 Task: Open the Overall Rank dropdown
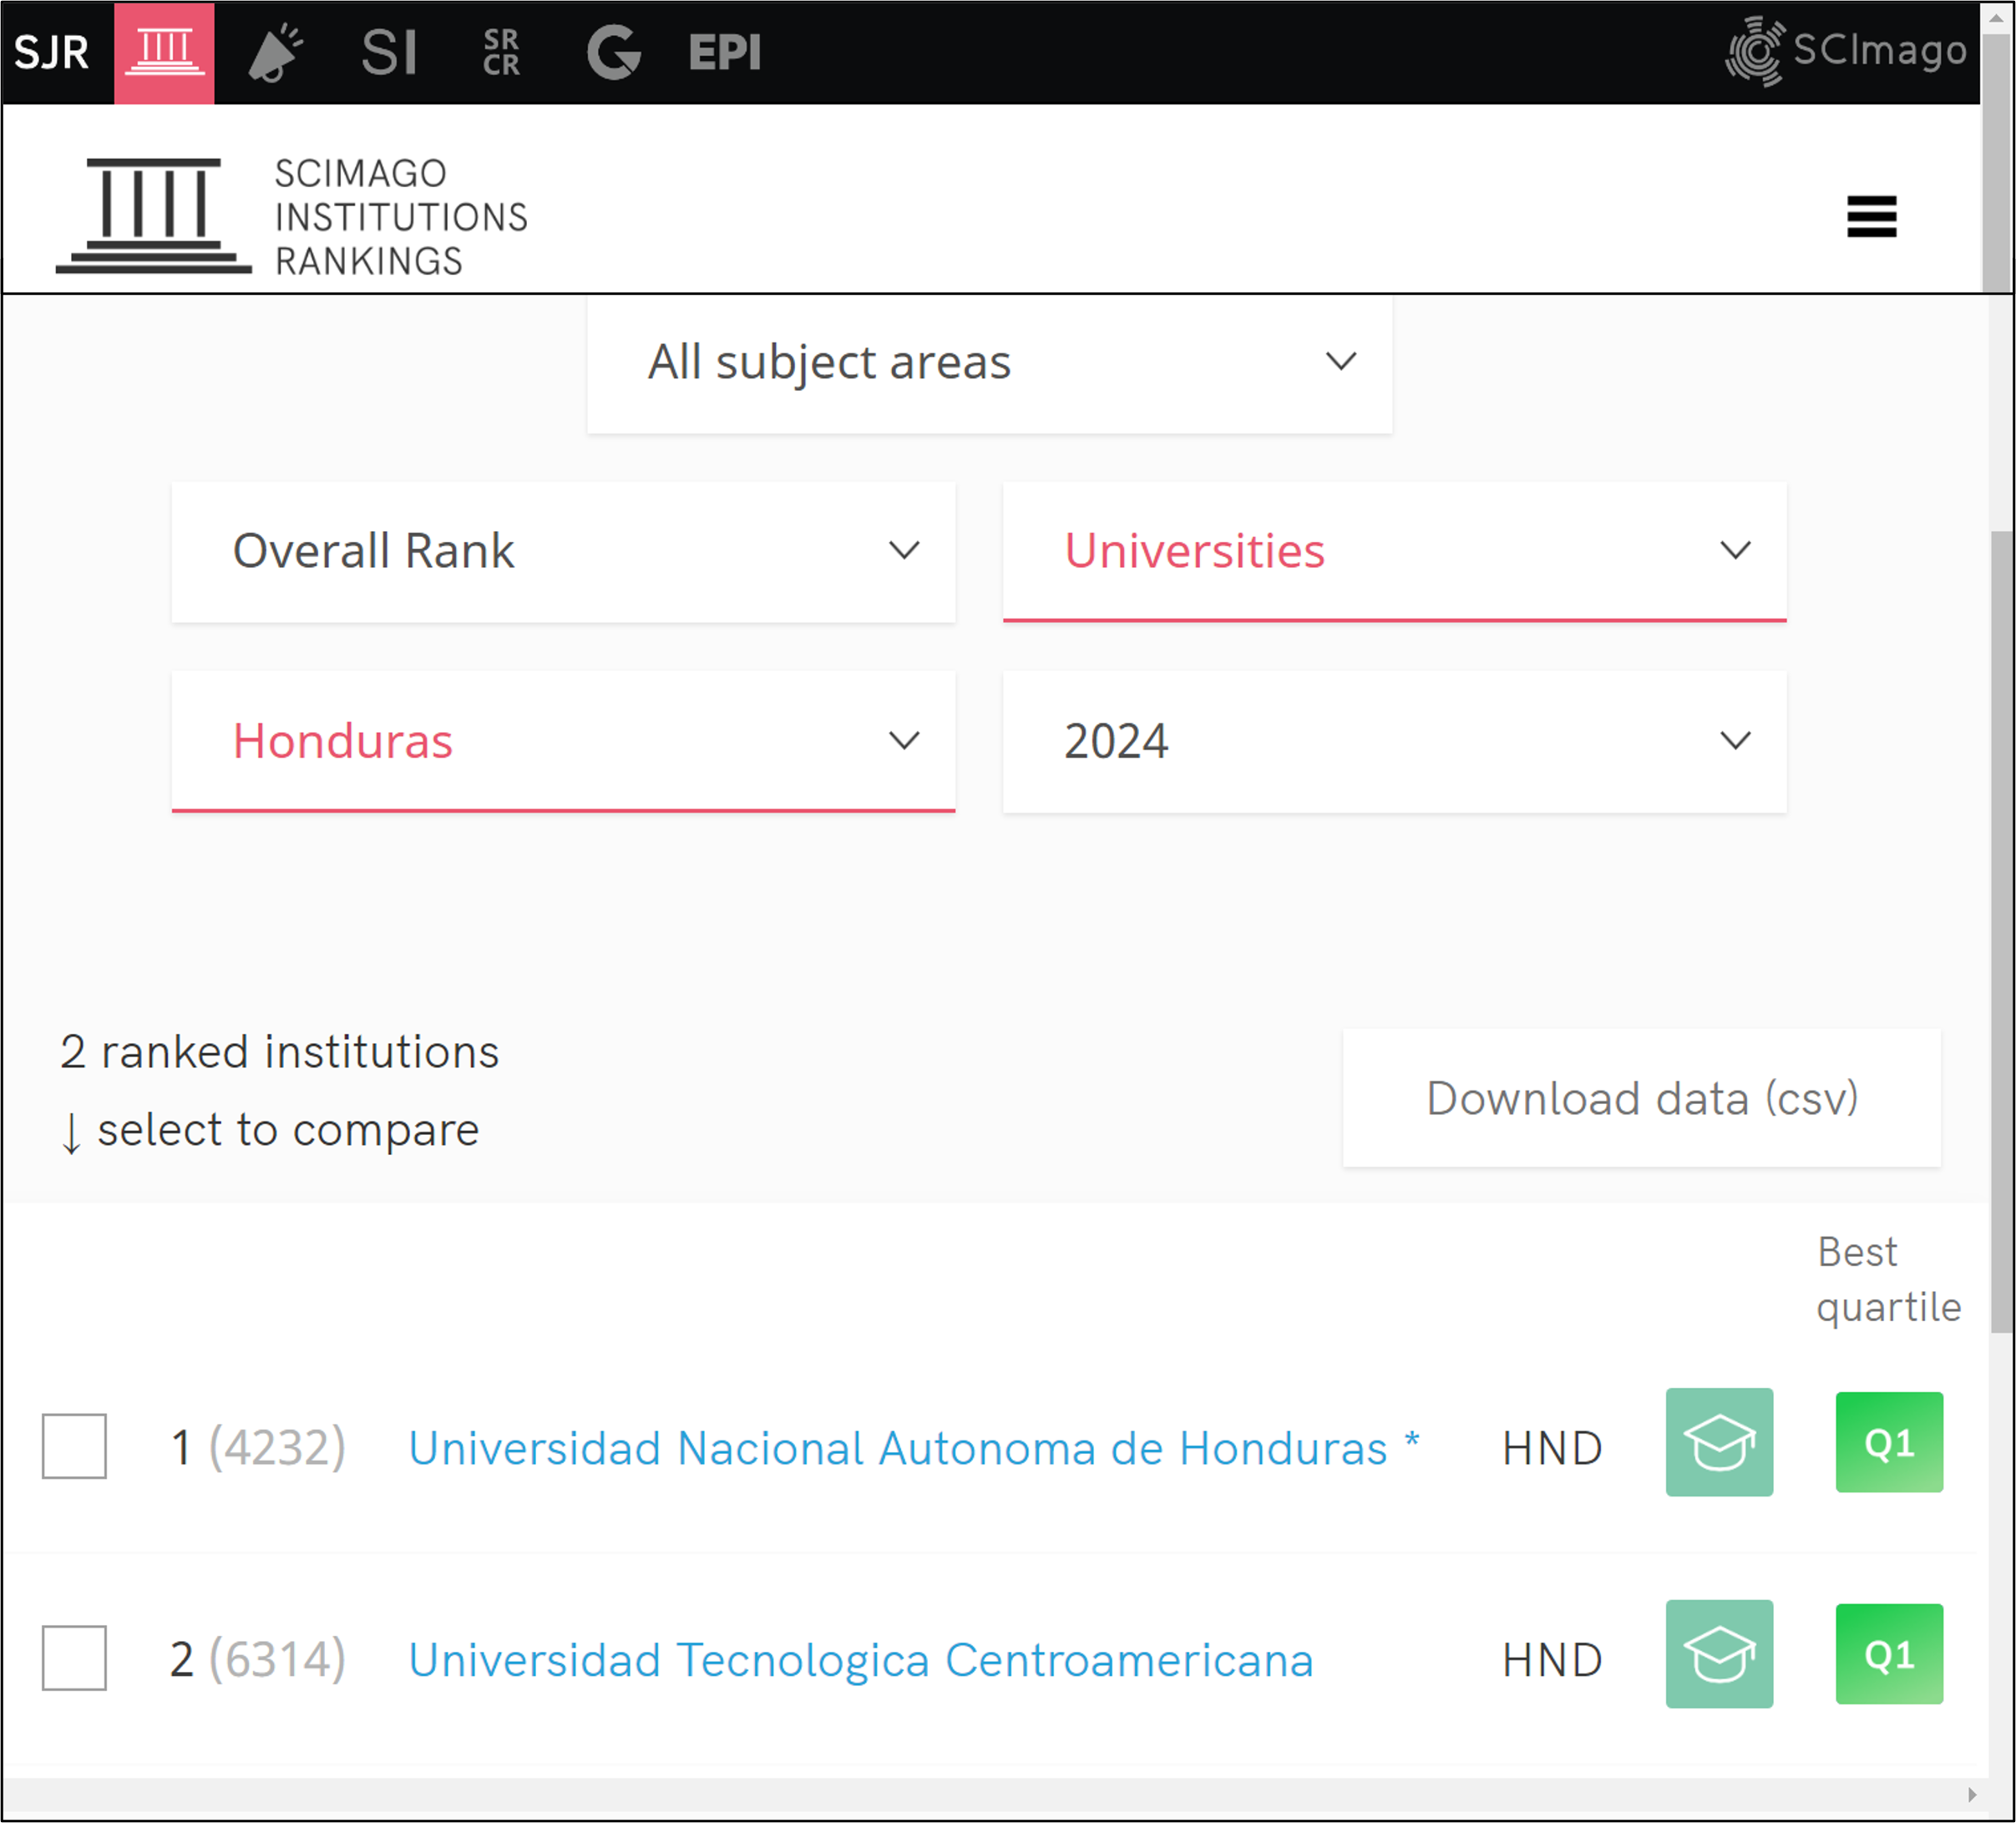pyautogui.click(x=563, y=552)
